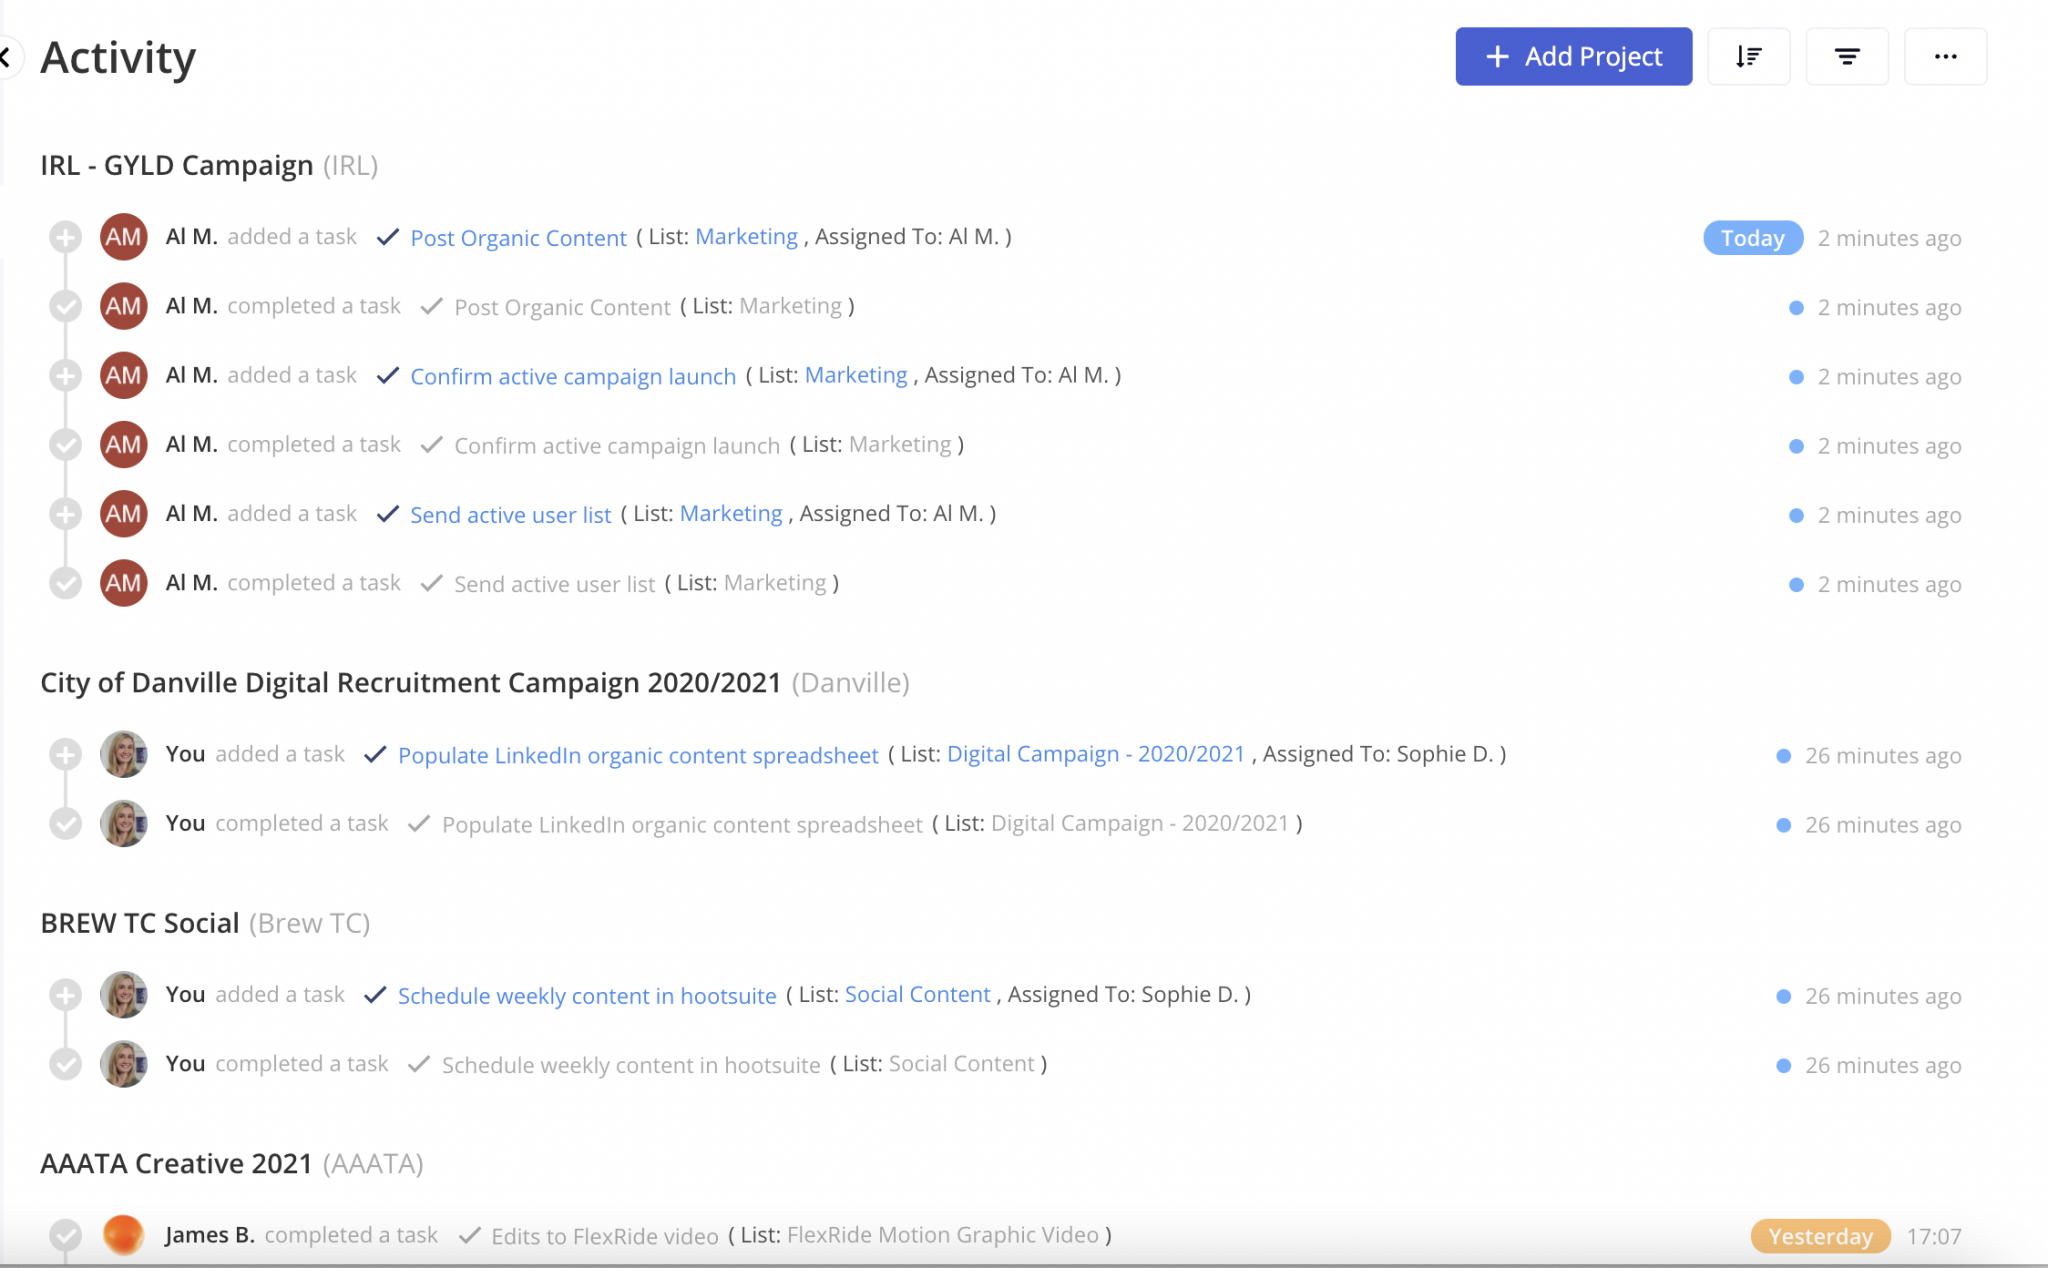
Task: Click James B. orange avatar
Action: 124,1235
